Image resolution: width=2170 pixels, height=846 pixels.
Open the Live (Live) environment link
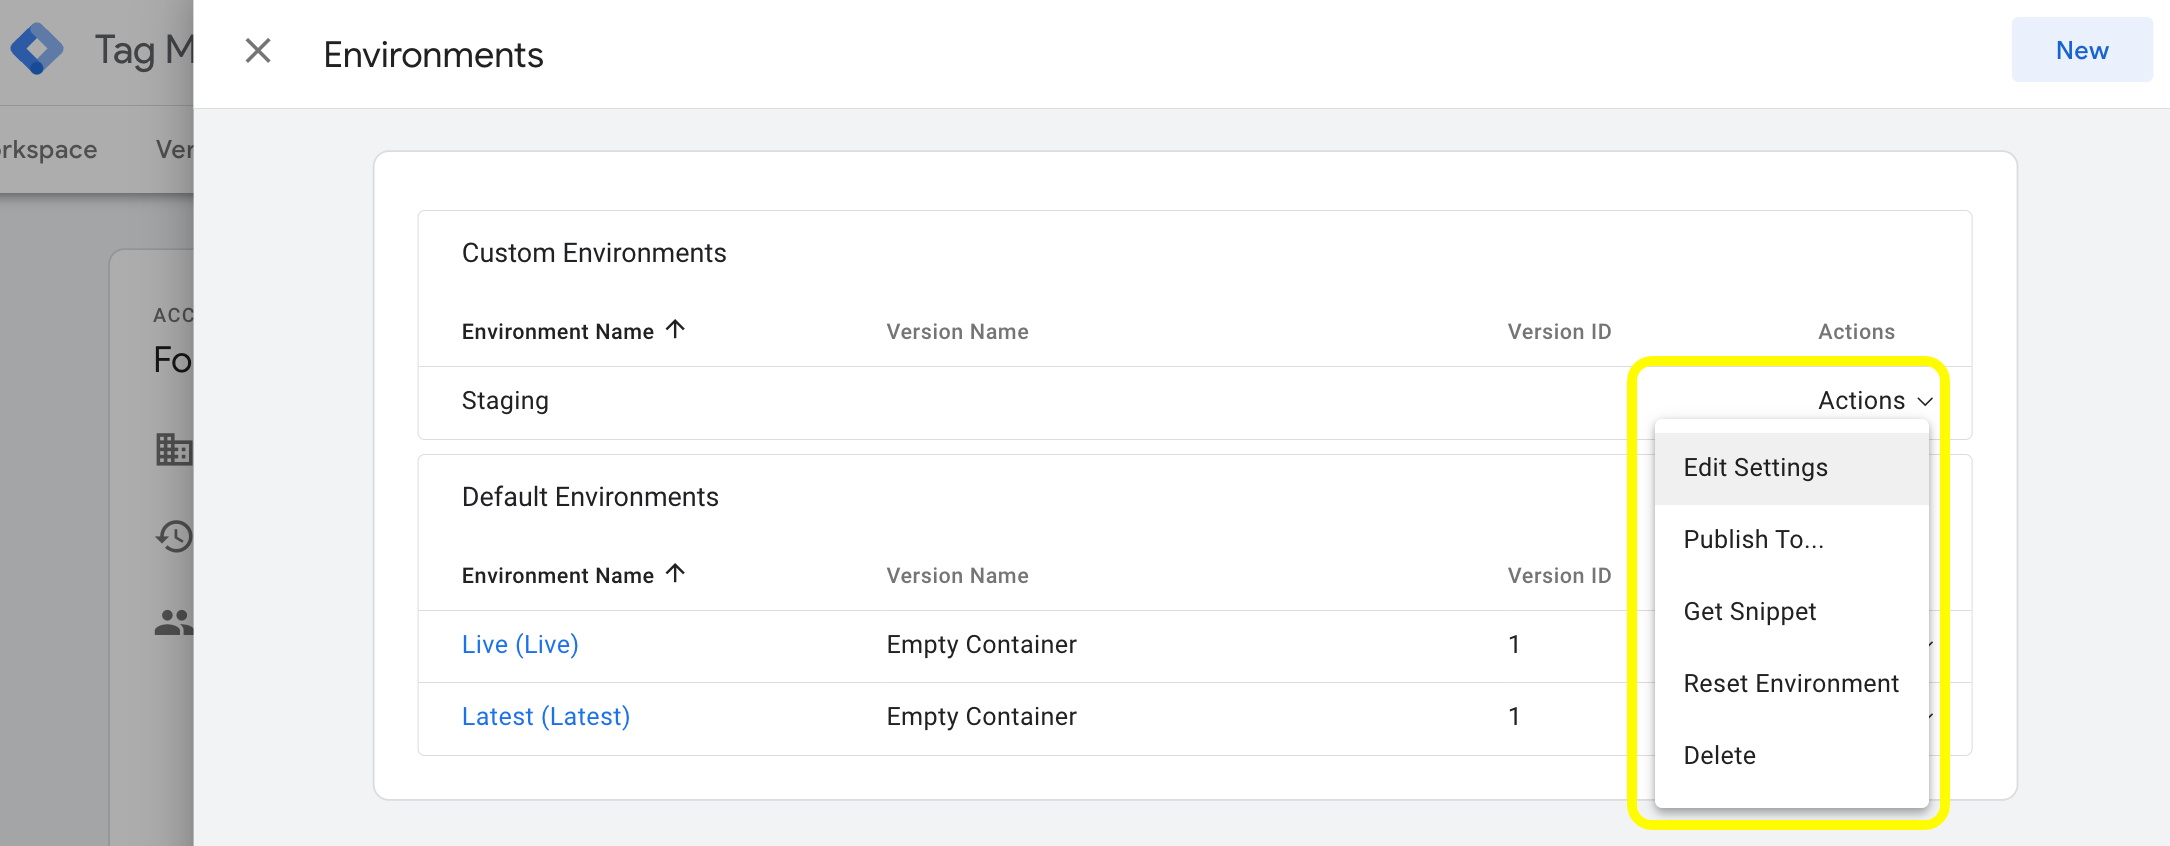coord(520,645)
